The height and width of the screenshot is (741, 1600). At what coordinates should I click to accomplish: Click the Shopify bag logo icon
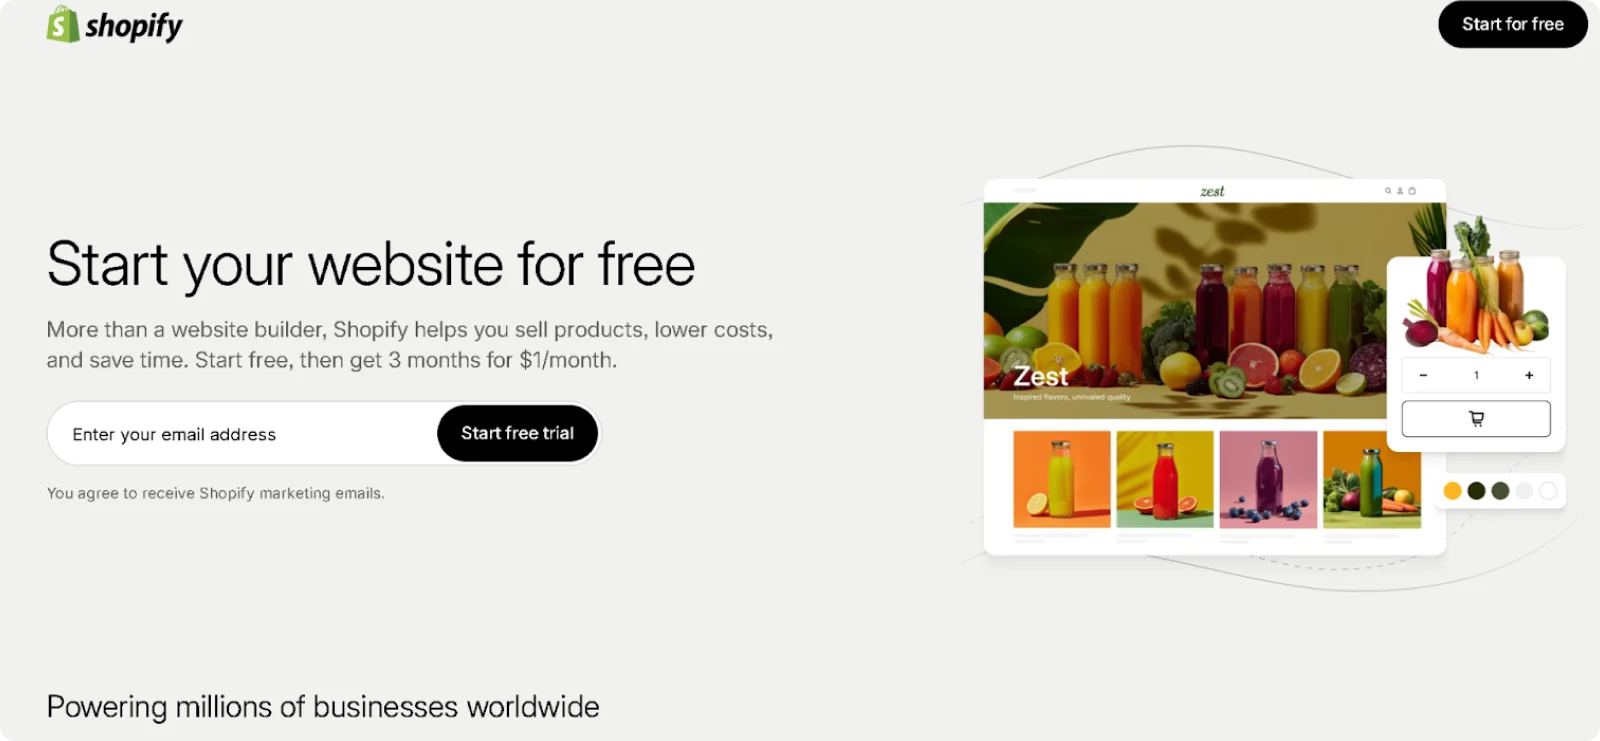[63, 24]
